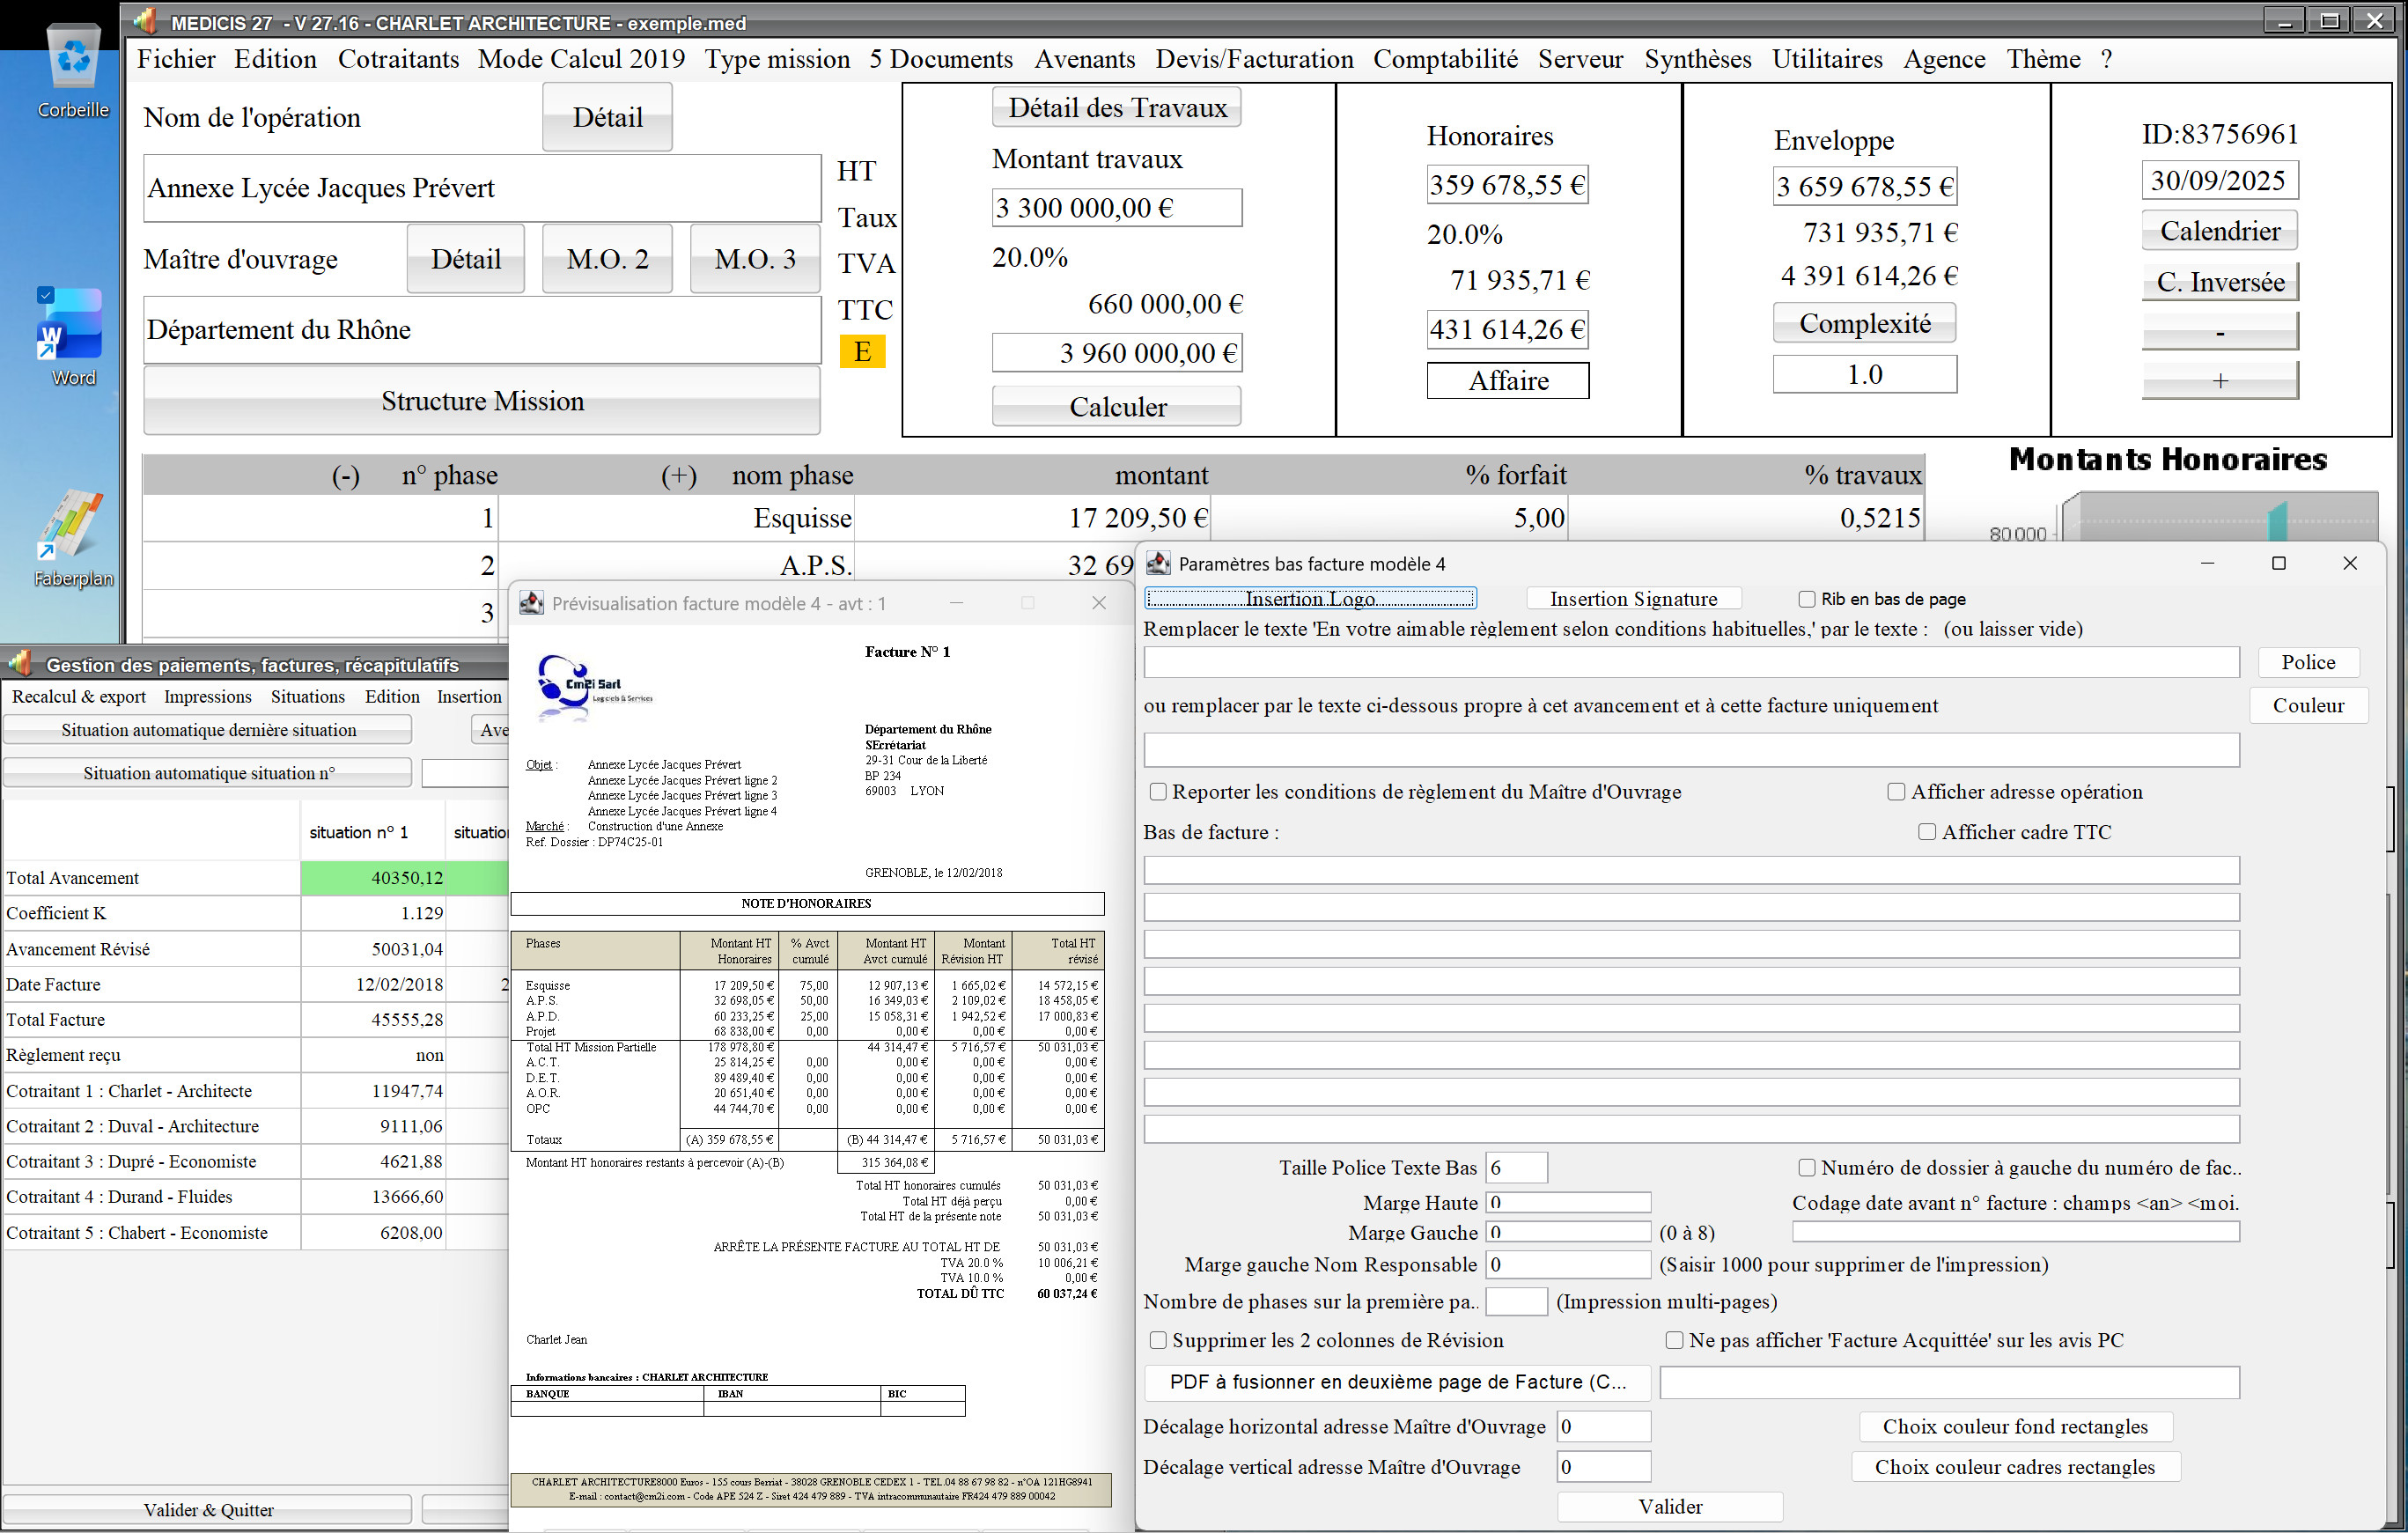Click the yellow E indicator
Viewport: 2408px width, 1533px height.
[862, 352]
